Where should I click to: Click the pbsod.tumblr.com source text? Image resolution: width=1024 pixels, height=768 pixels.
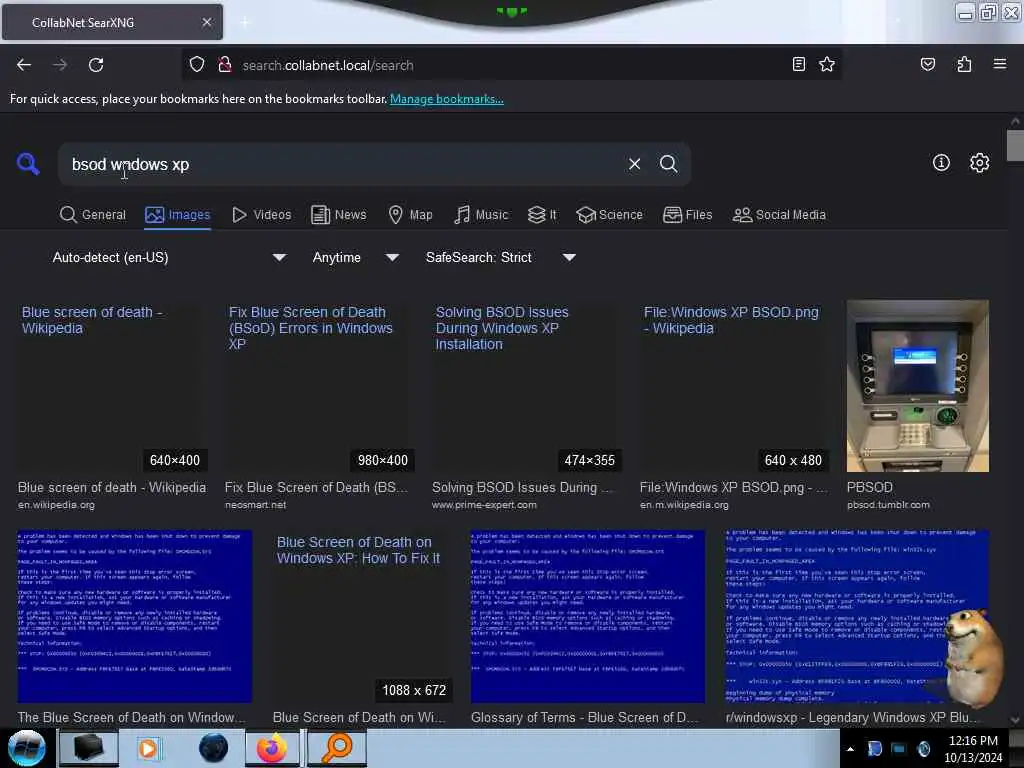888,504
